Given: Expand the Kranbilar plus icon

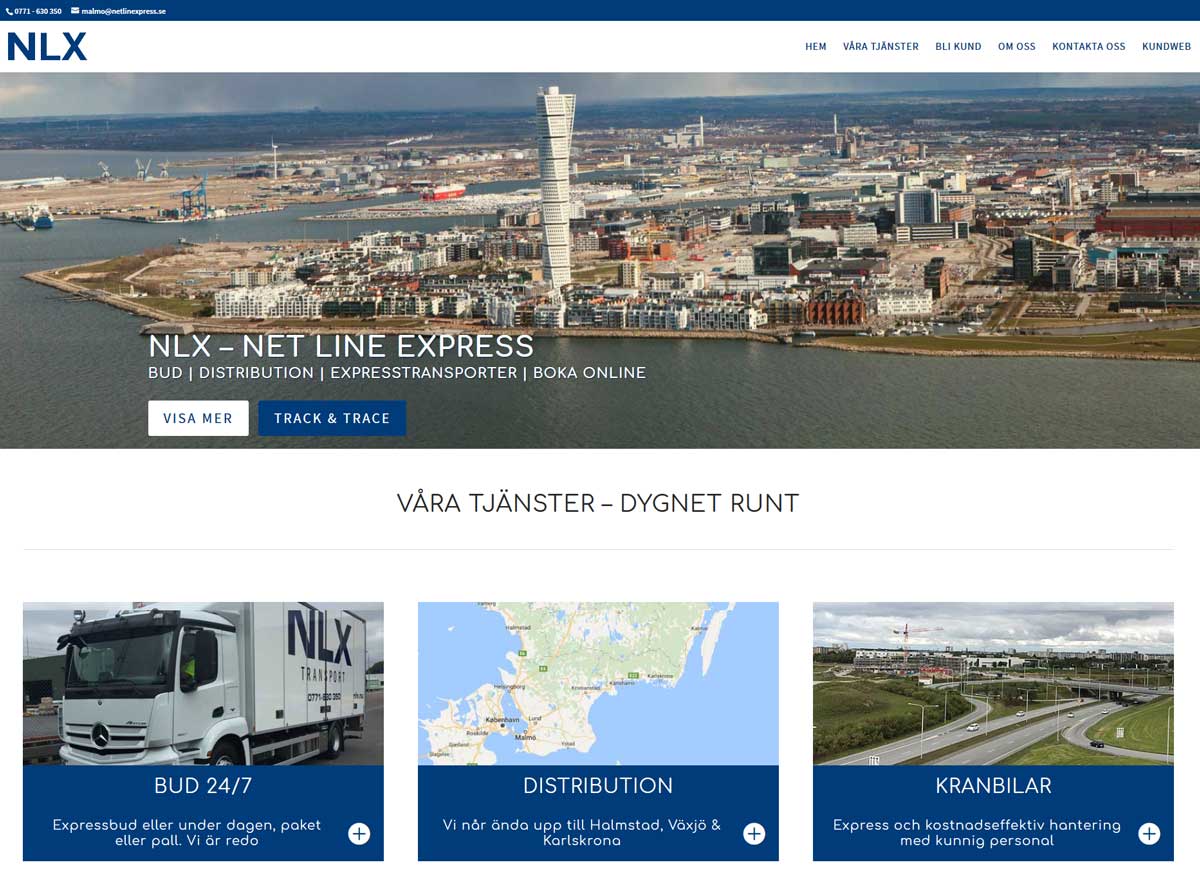Looking at the screenshot, I should point(1149,833).
